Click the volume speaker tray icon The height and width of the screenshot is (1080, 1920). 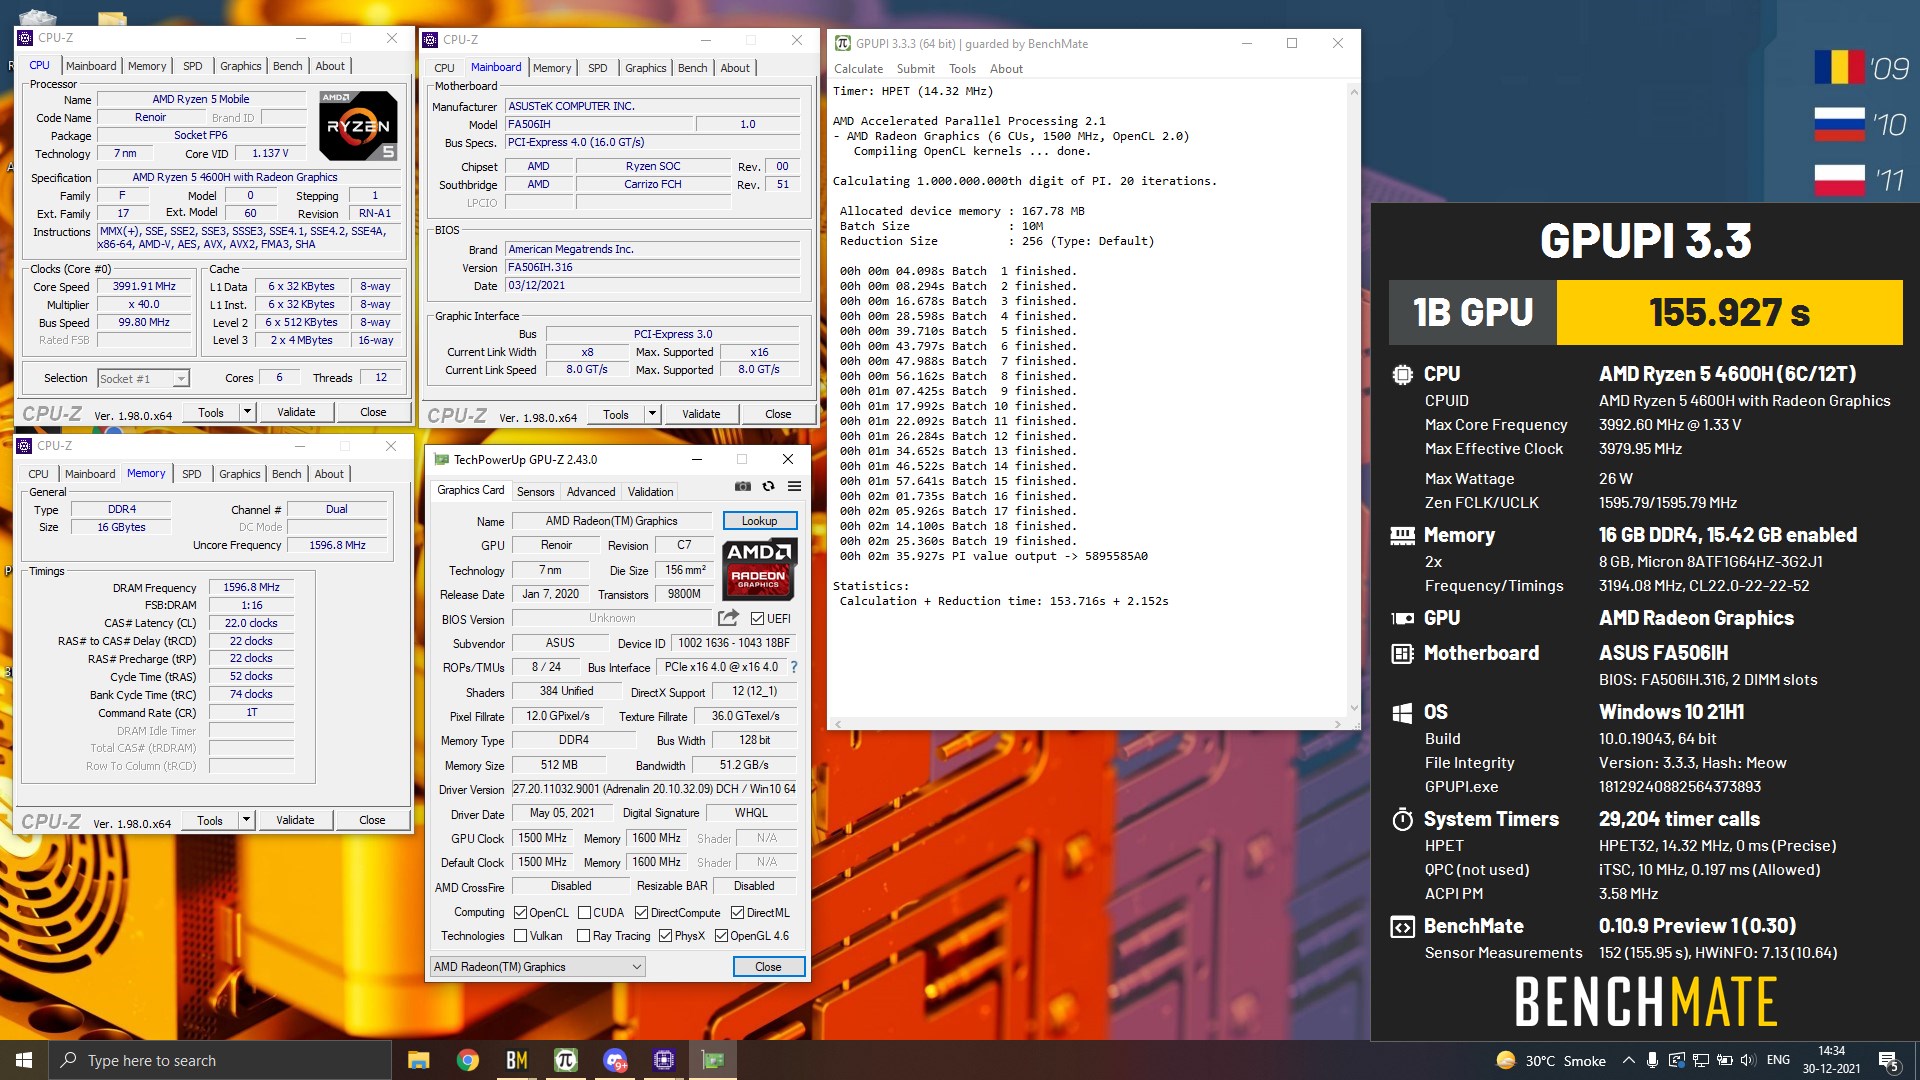[1748, 1060]
